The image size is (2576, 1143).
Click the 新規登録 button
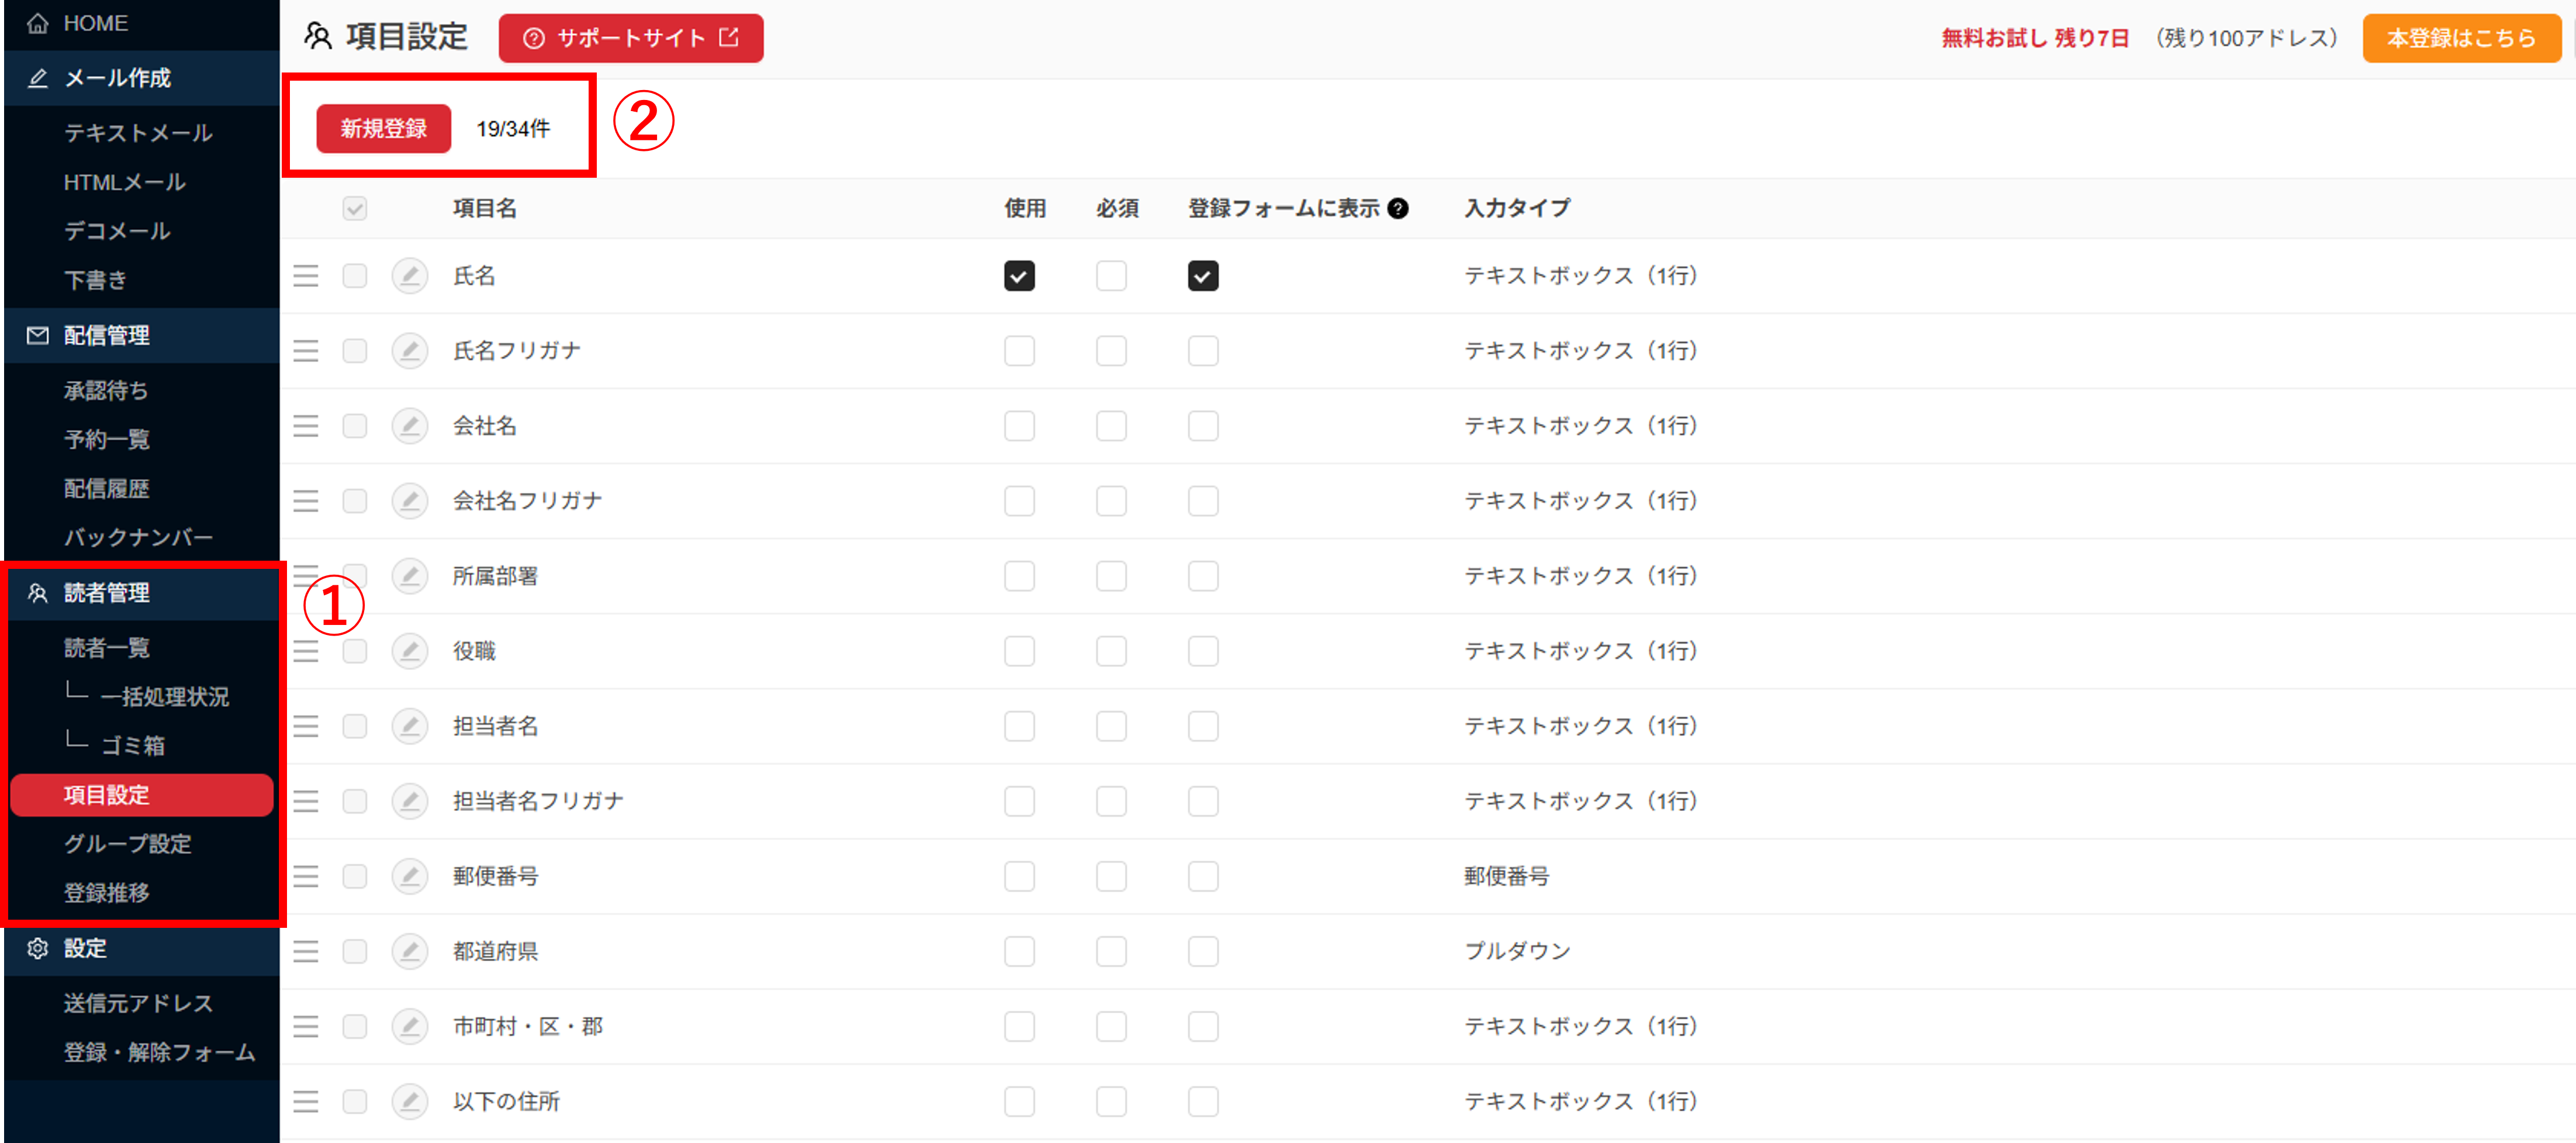tap(383, 129)
